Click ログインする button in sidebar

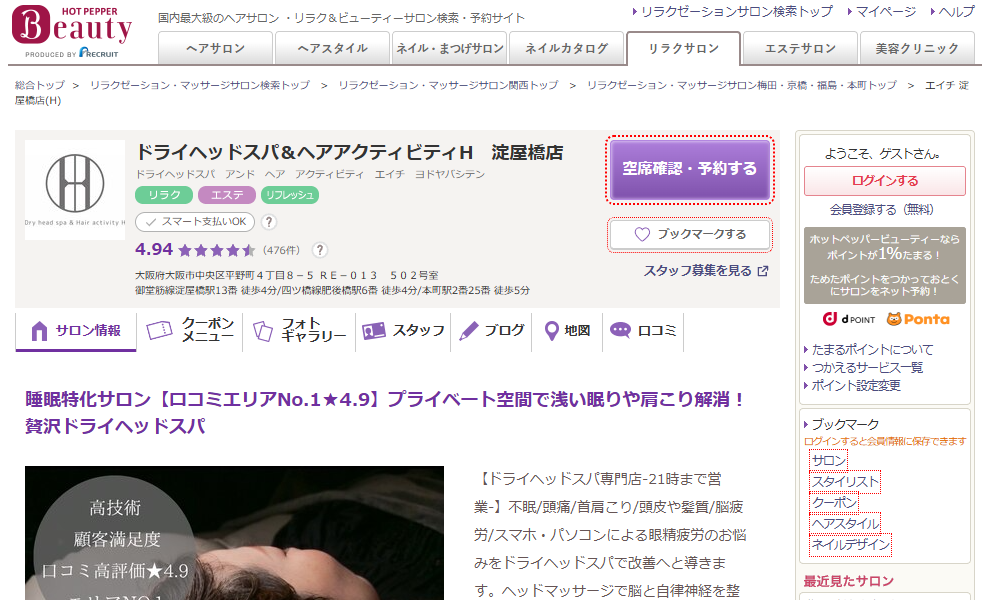point(885,181)
